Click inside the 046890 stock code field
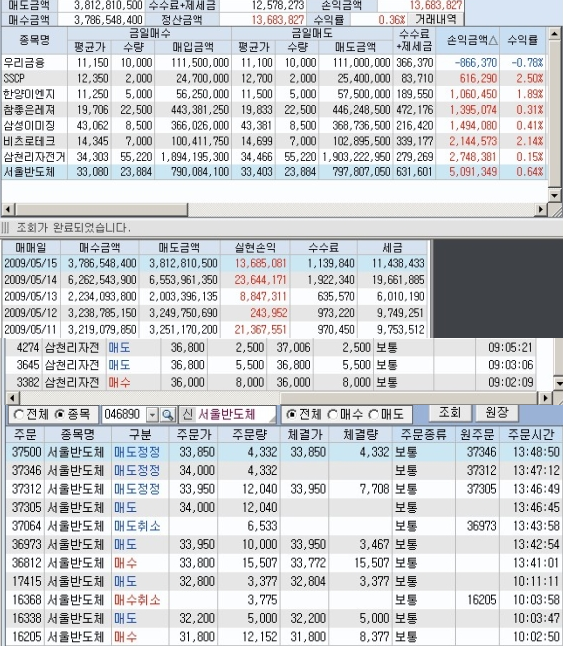 point(125,414)
